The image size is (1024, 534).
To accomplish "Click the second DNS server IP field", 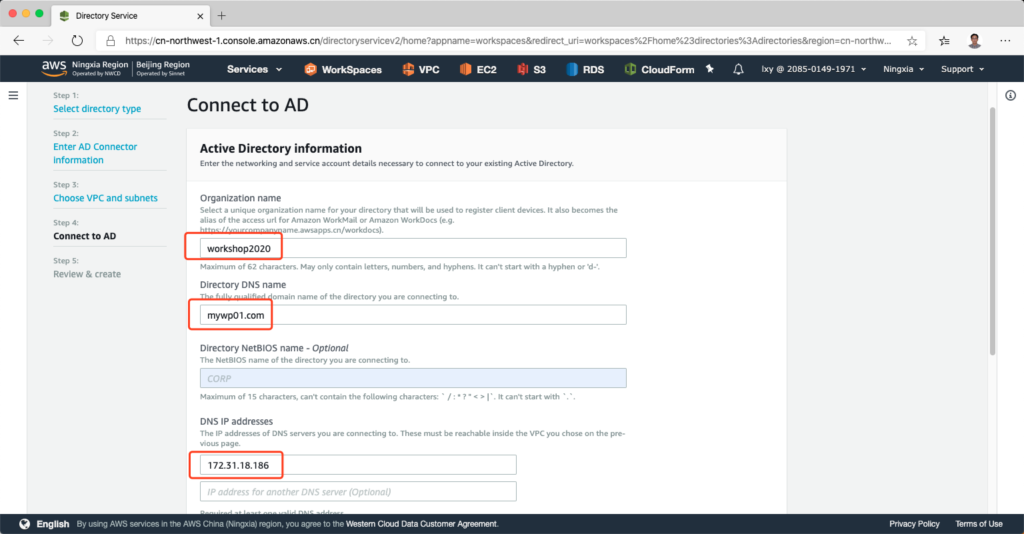I will pyautogui.click(x=358, y=491).
